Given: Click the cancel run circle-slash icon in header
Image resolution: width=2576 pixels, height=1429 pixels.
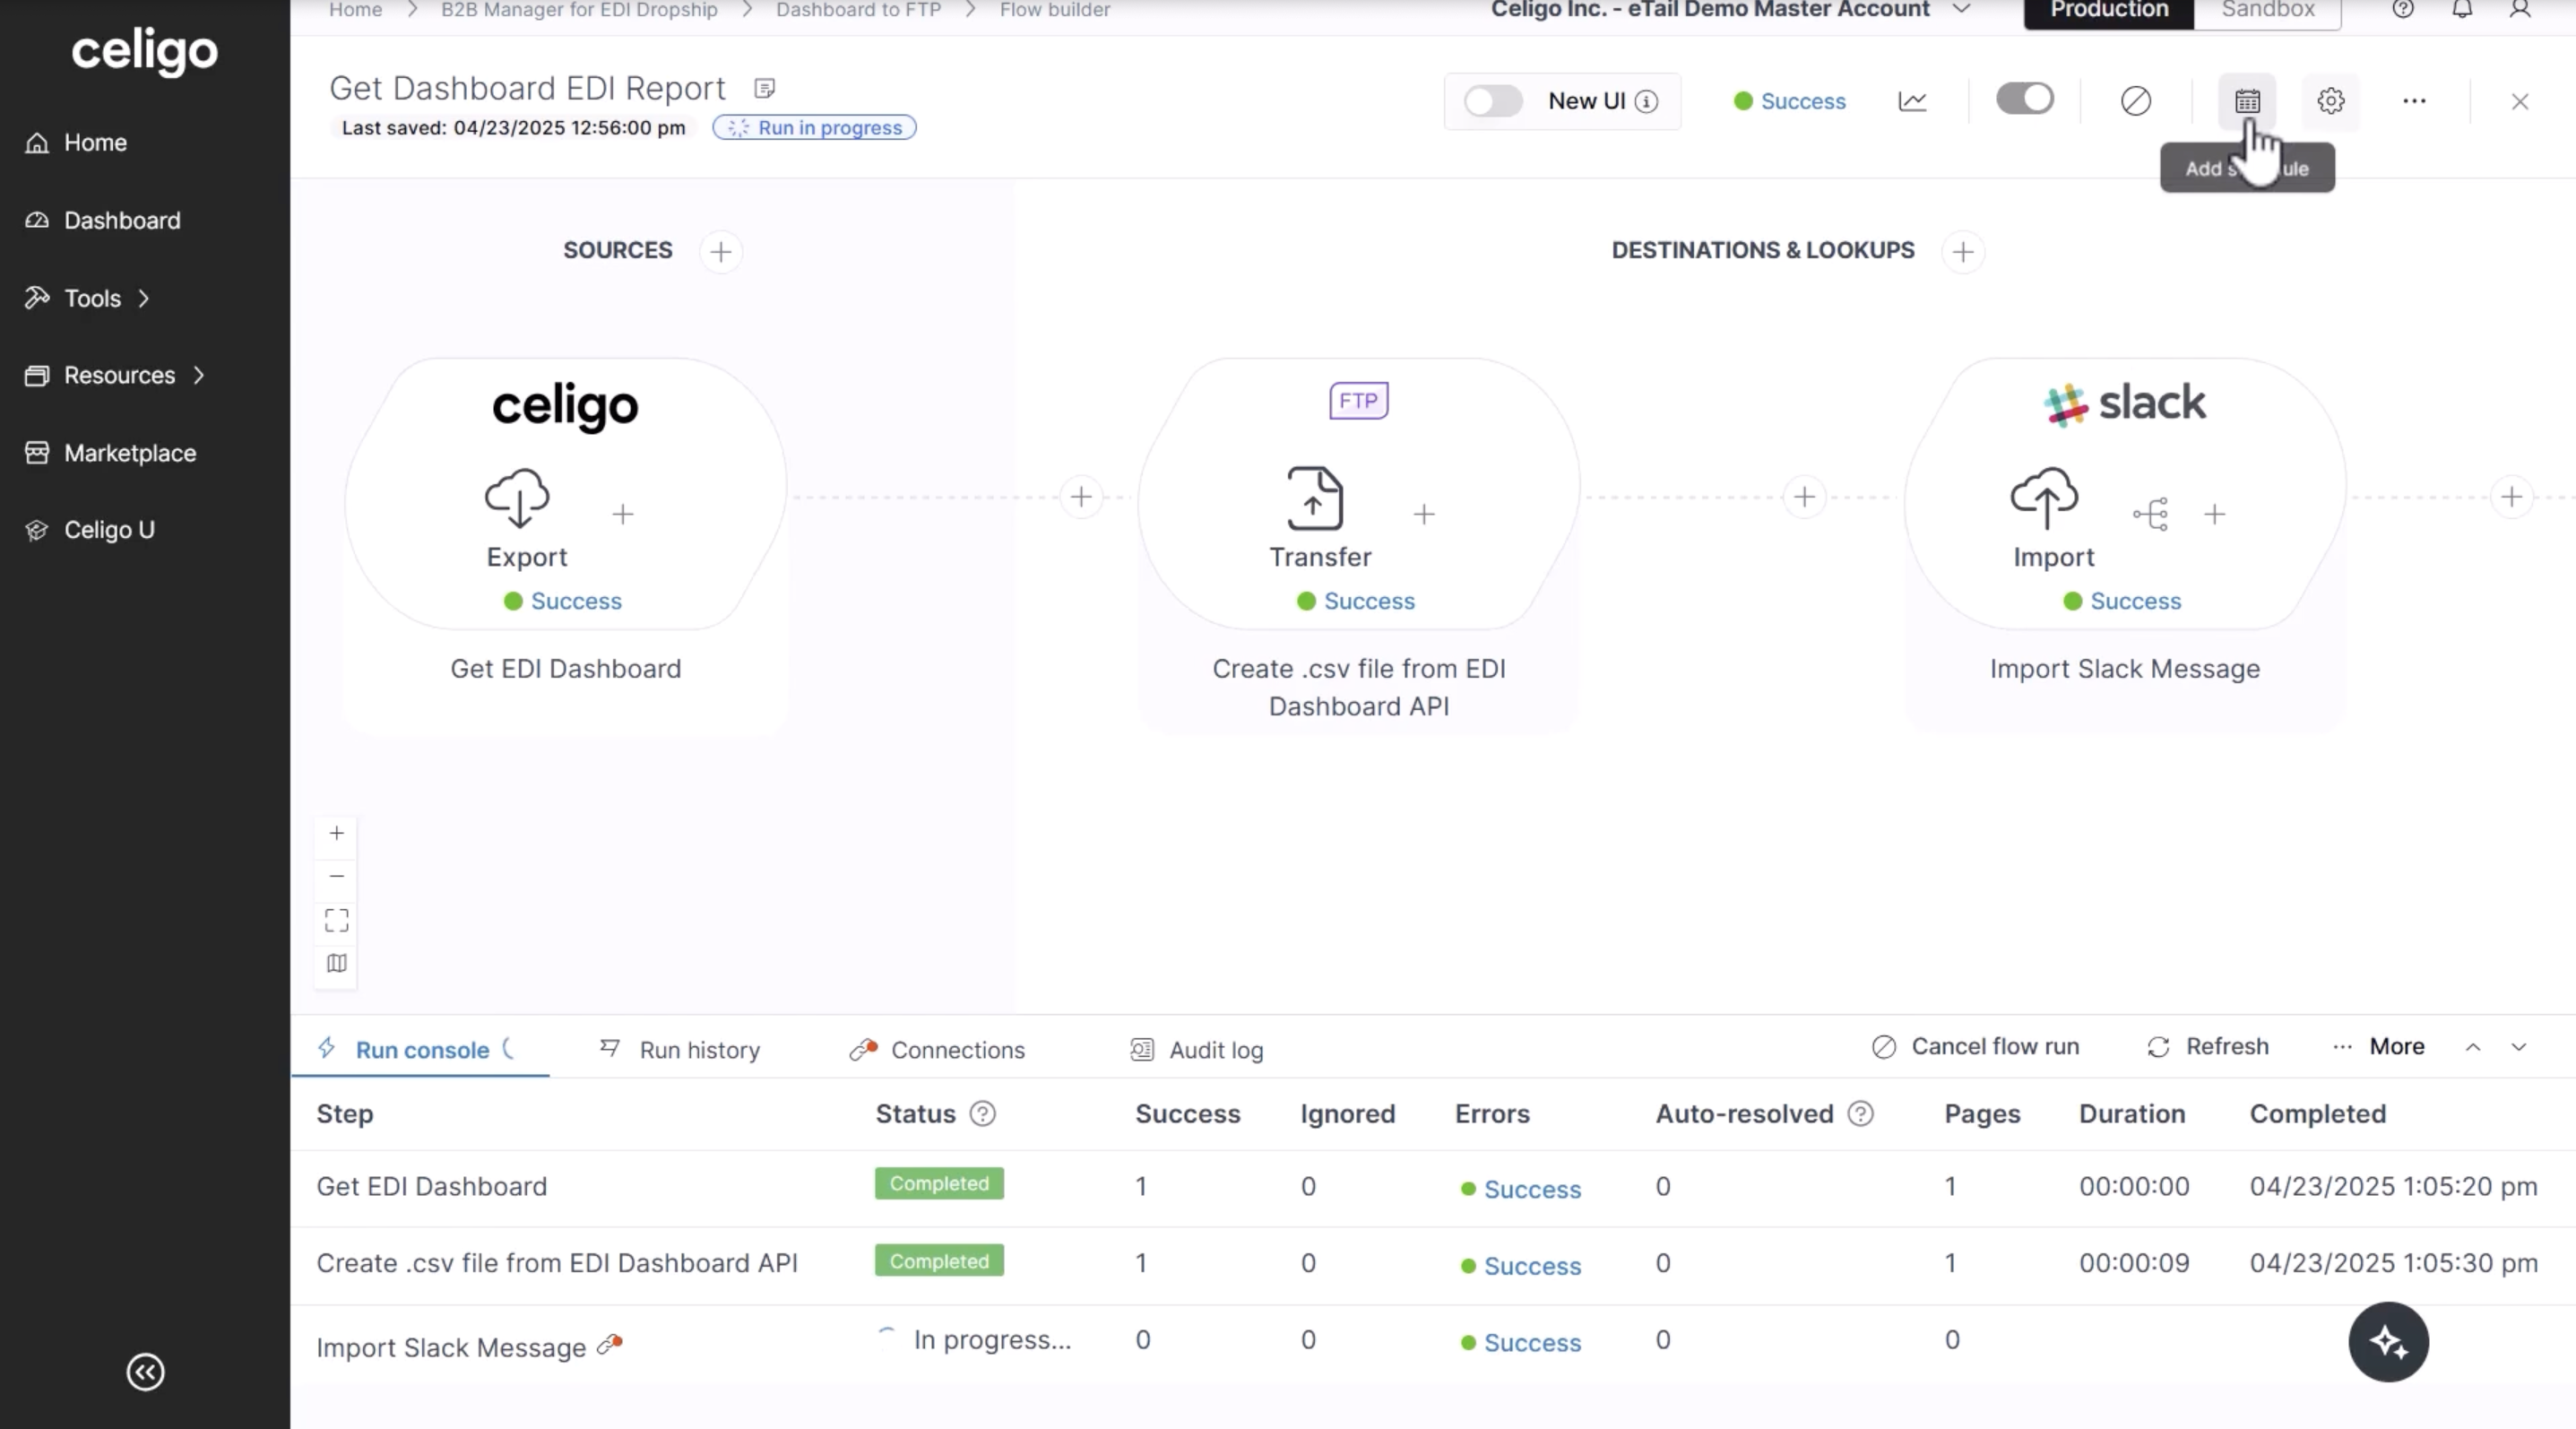Looking at the screenshot, I should click(x=2135, y=101).
